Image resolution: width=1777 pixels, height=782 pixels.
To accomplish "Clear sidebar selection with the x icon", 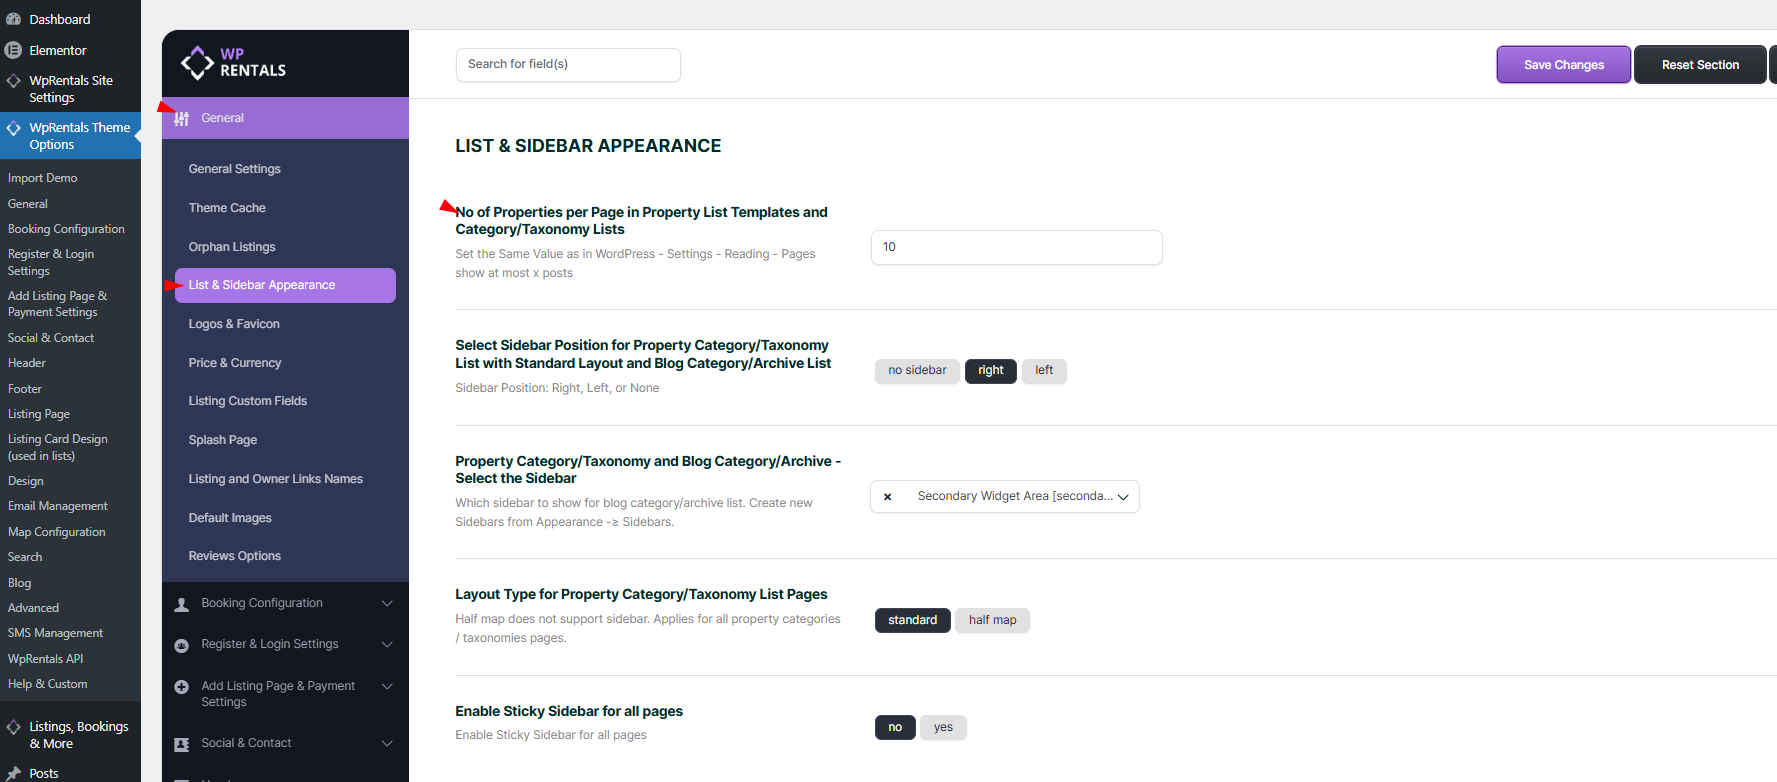I will pos(887,497).
